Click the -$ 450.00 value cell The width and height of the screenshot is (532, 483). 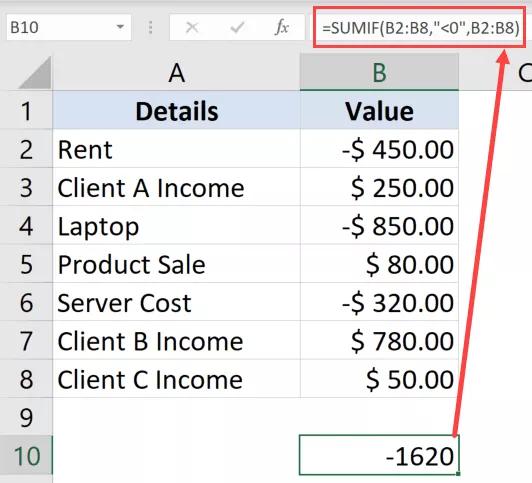(x=379, y=149)
